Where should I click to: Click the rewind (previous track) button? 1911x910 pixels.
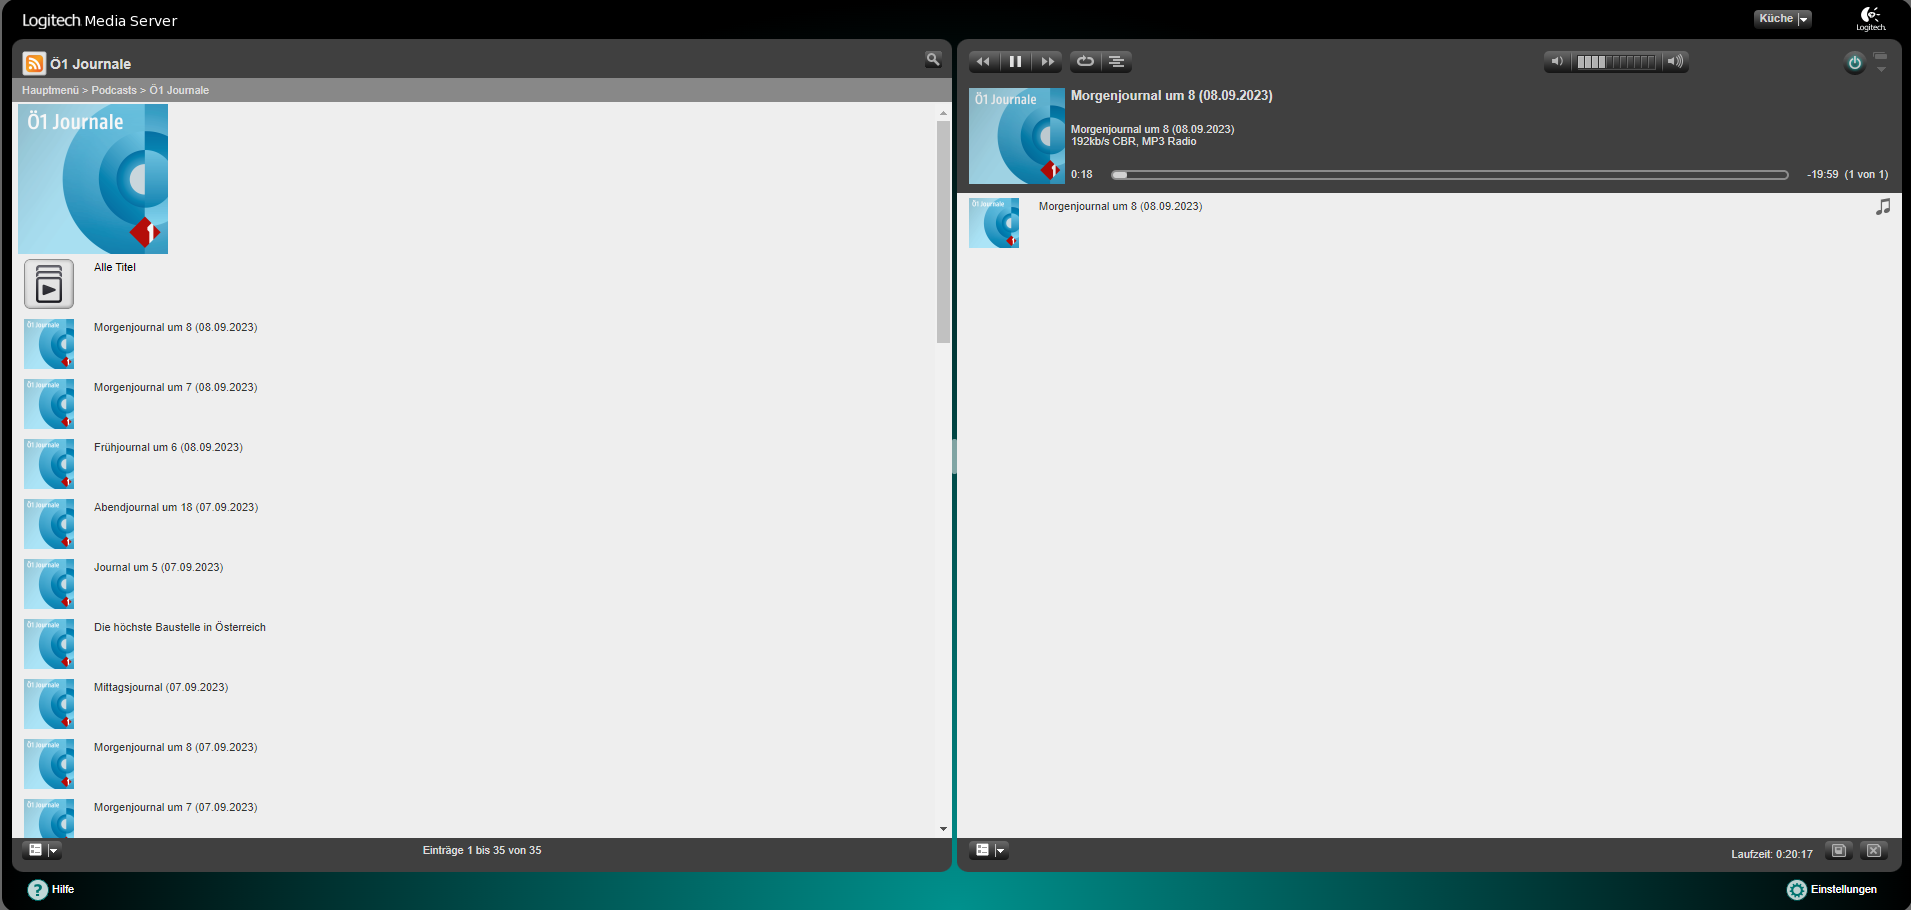pos(983,62)
